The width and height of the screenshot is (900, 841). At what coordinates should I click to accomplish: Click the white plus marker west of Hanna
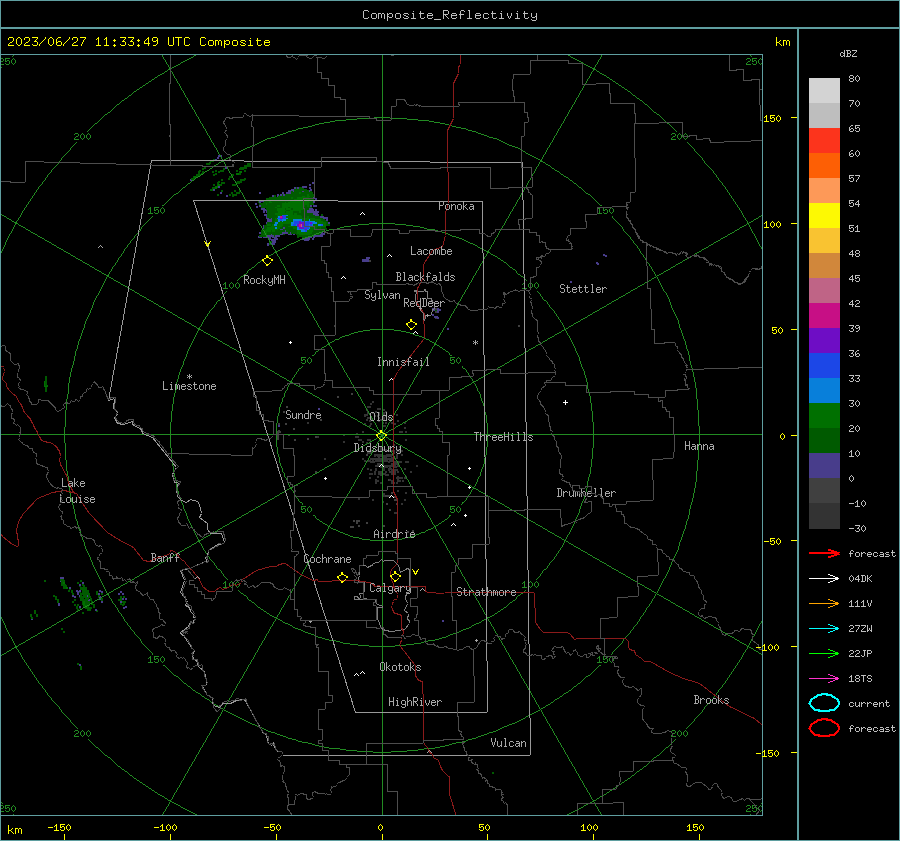coord(565,402)
